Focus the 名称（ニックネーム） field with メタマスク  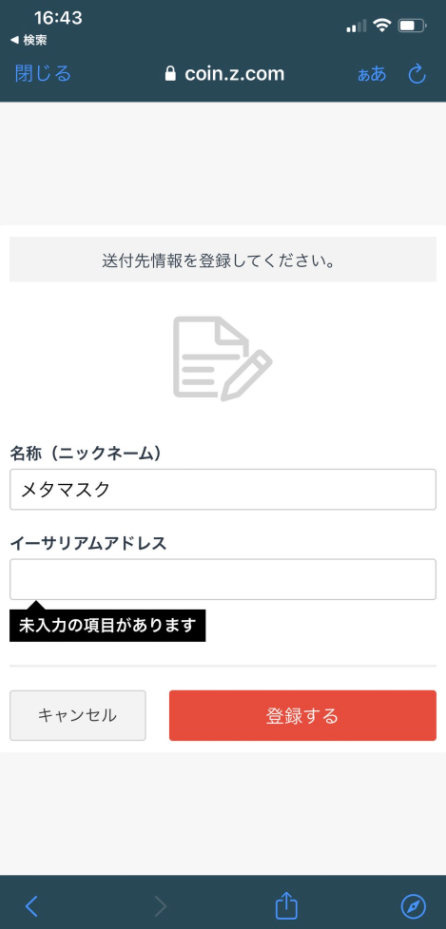coord(223,489)
